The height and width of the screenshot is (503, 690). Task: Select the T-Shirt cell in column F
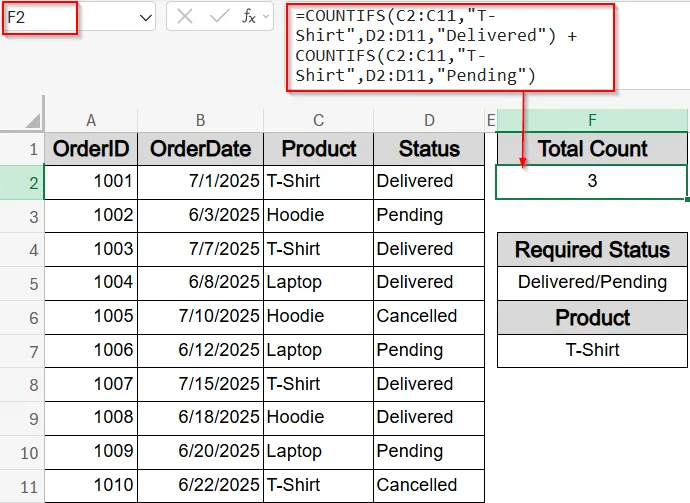(592, 351)
